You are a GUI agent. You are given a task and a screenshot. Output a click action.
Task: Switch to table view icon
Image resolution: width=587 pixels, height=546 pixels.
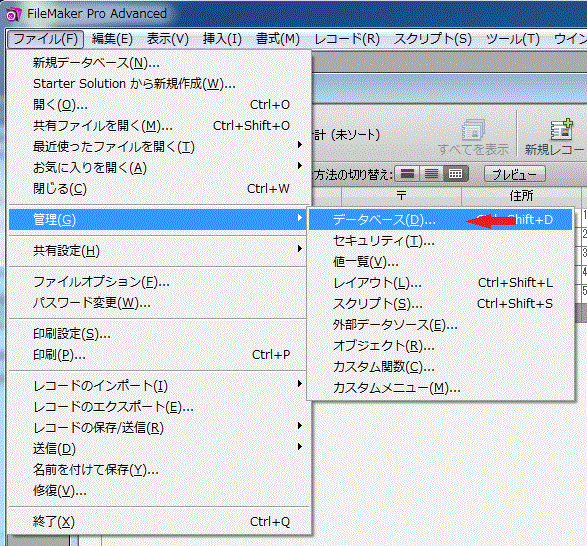pyautogui.click(x=455, y=174)
